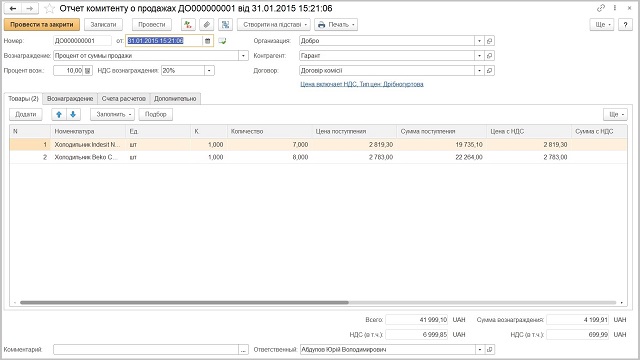Click horizontal scrollbar of goods table
Viewport: 640px width, 360px height.
[x=184, y=302]
